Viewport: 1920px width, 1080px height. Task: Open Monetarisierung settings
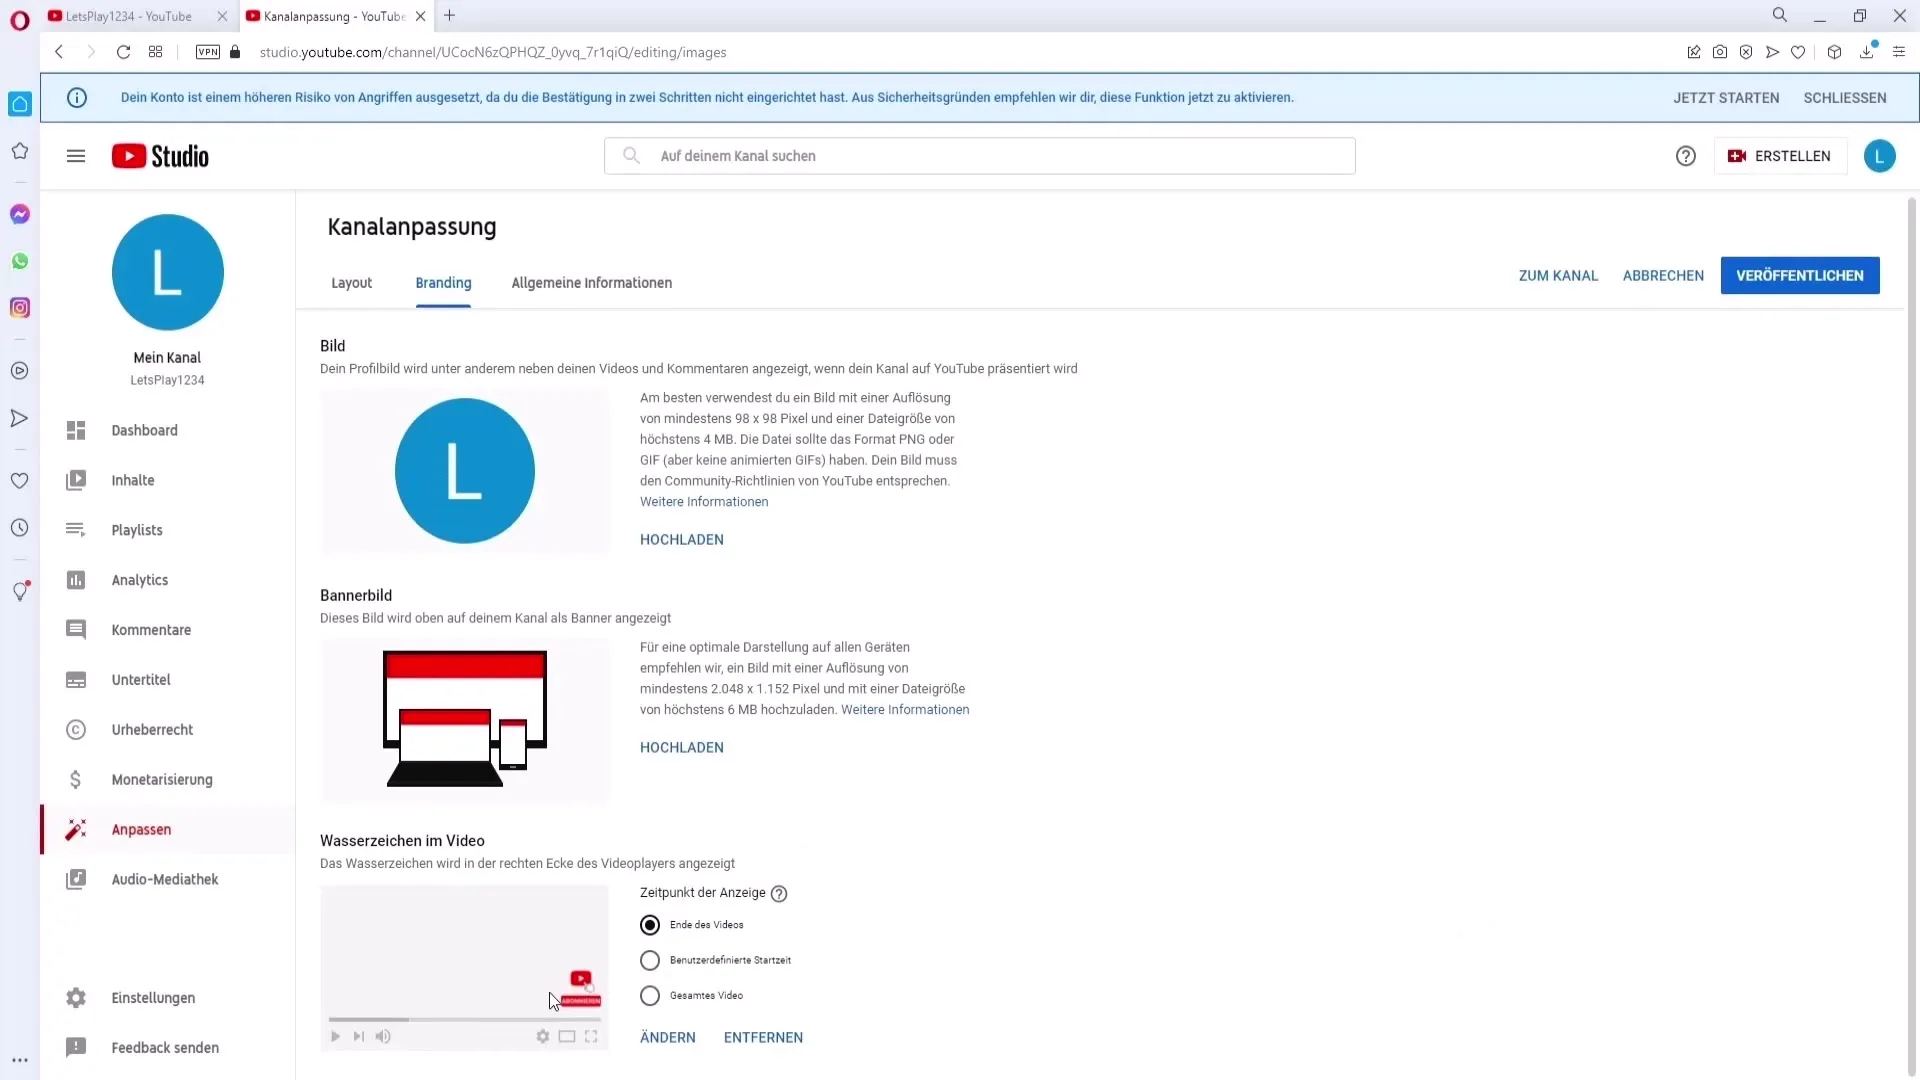tap(162, 779)
